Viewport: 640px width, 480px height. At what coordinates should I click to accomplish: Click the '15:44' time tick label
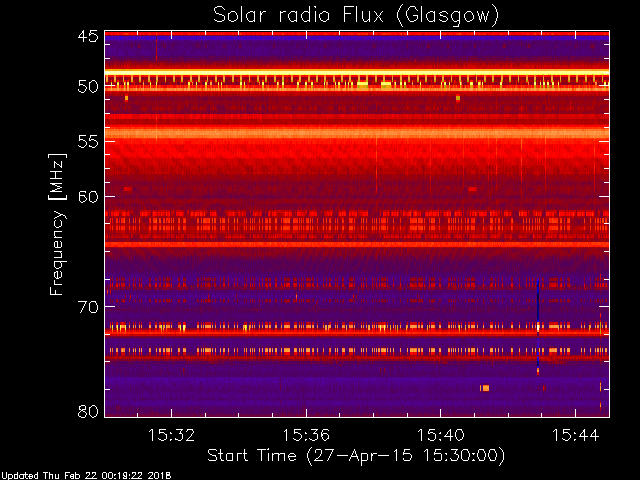point(576,435)
